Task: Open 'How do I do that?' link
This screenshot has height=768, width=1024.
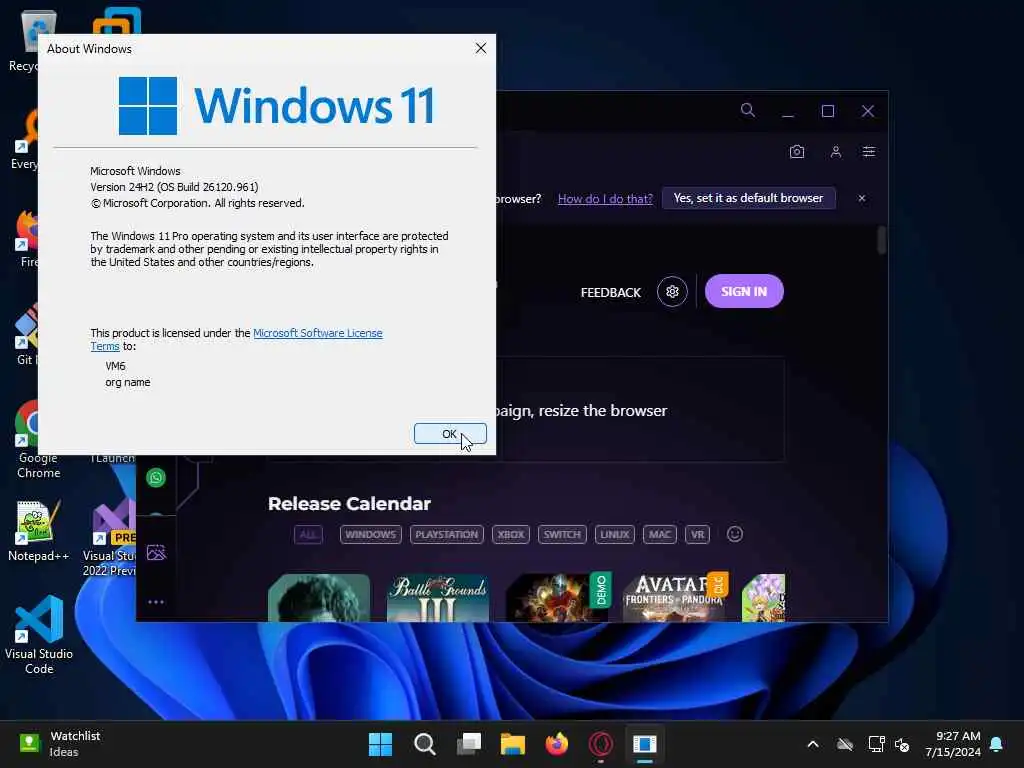Action: coord(605,199)
